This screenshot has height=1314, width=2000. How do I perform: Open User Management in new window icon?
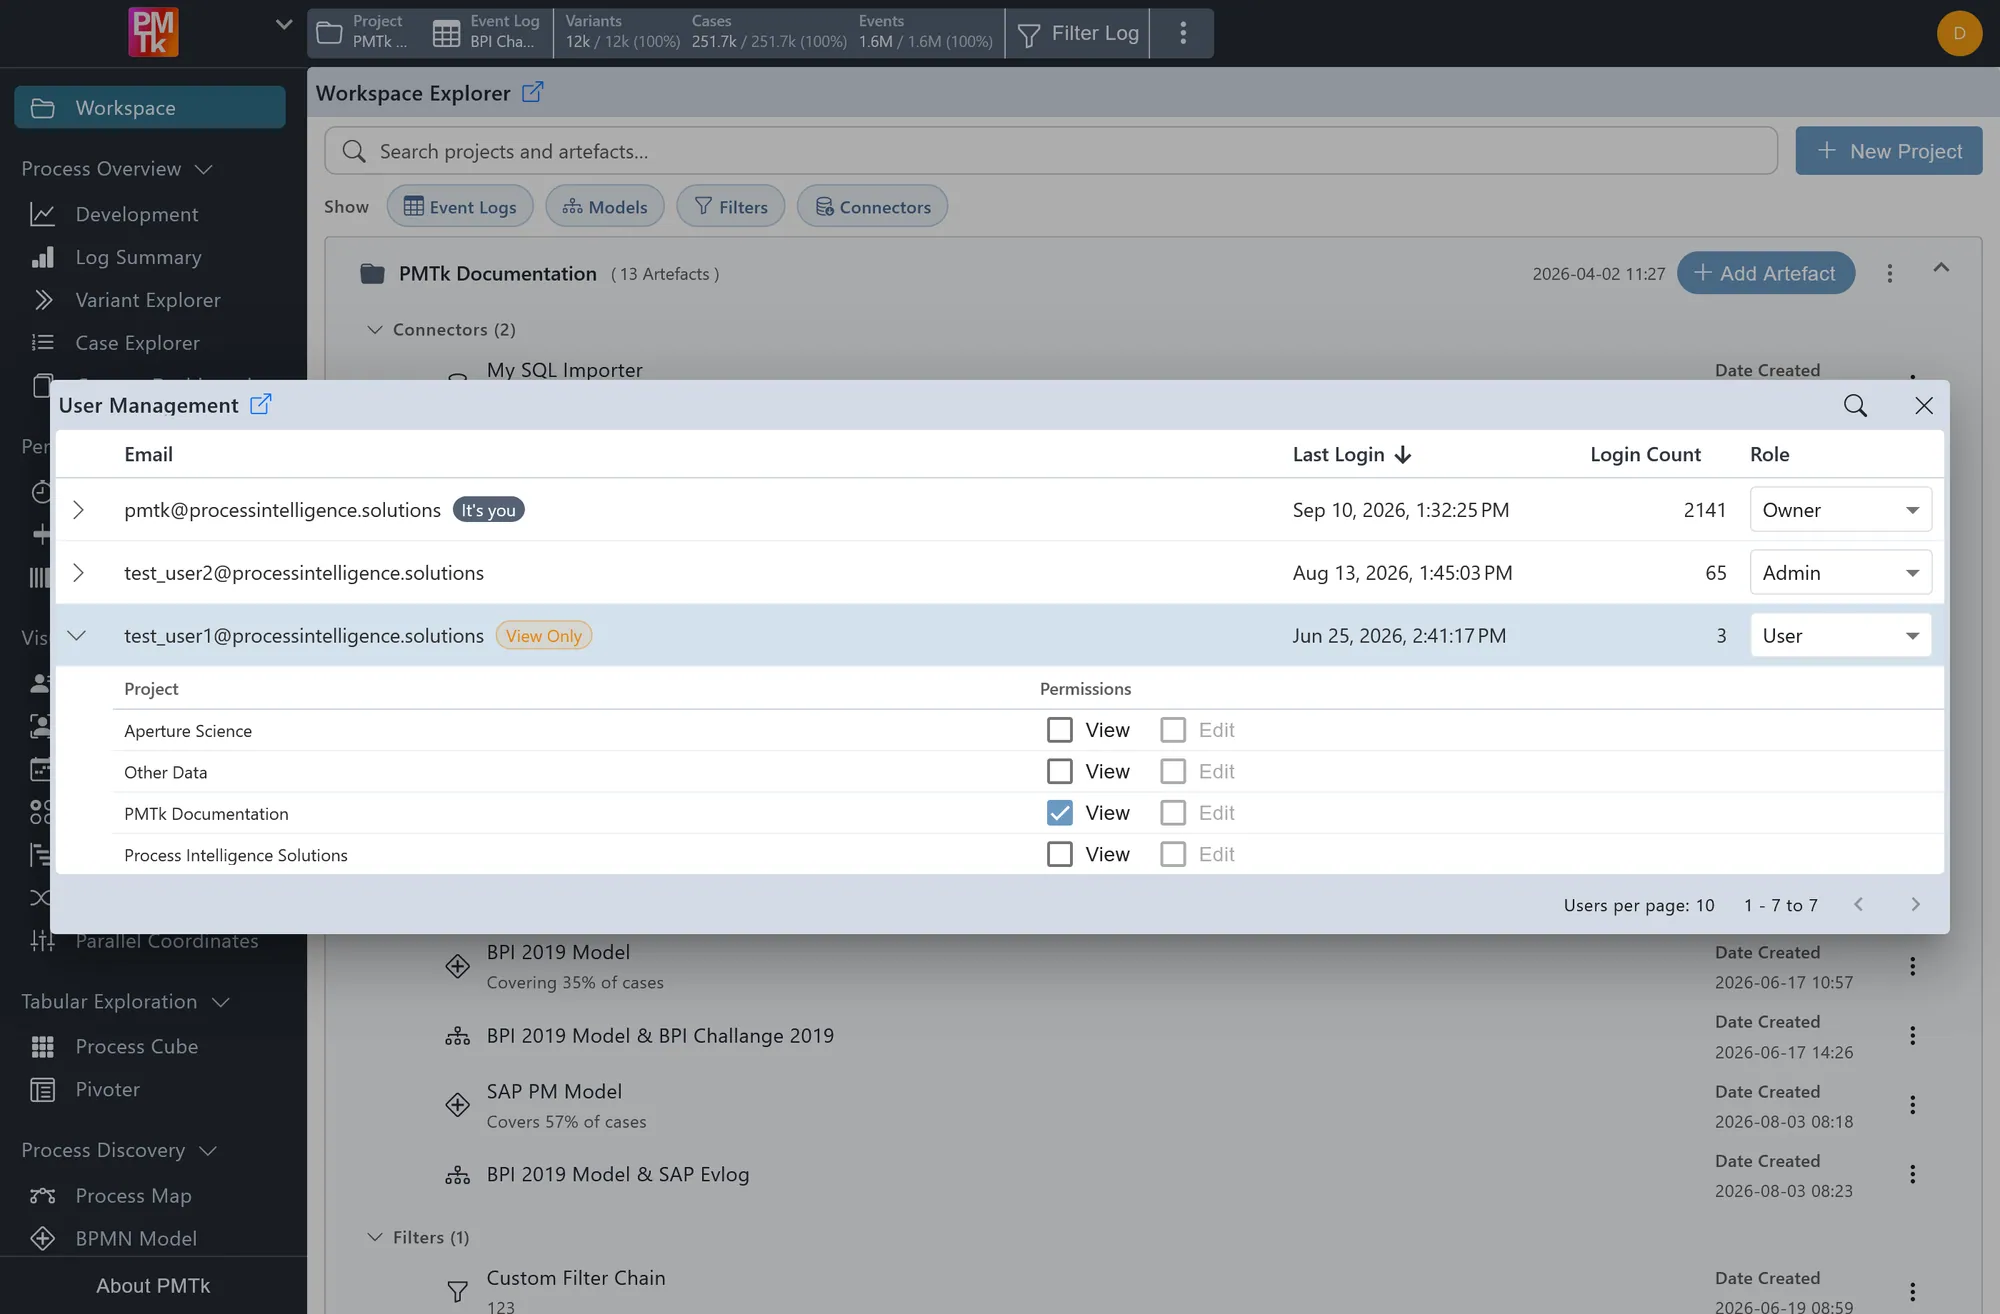260,404
